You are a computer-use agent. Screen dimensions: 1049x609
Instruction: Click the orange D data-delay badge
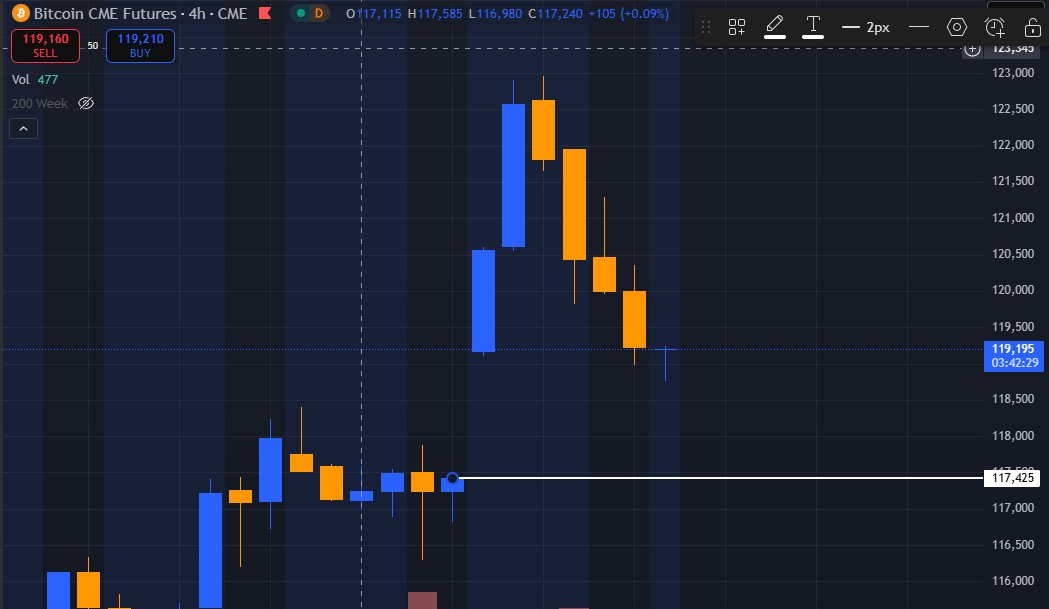tap(318, 13)
